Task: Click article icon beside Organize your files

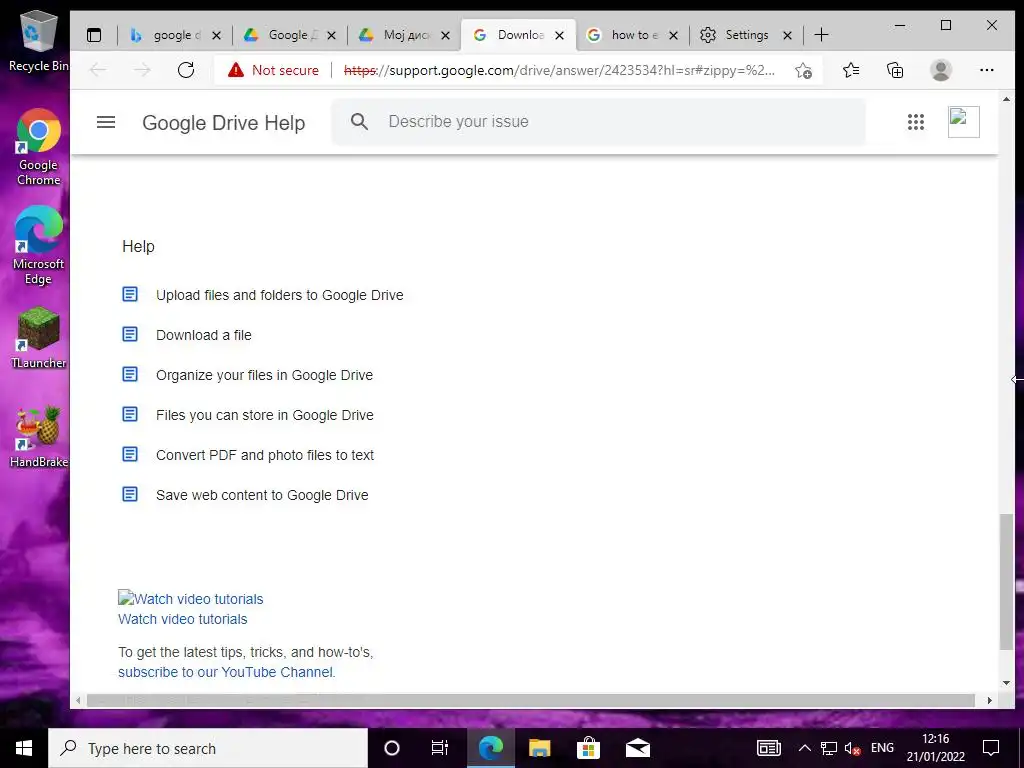Action: 130,374
